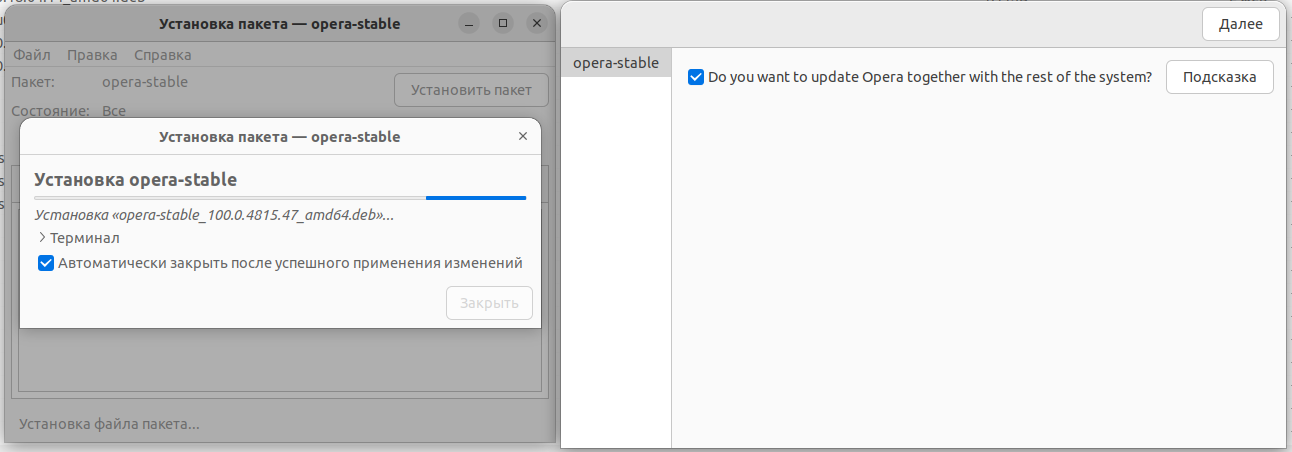Uncheck update Opera with system option

pos(696,77)
